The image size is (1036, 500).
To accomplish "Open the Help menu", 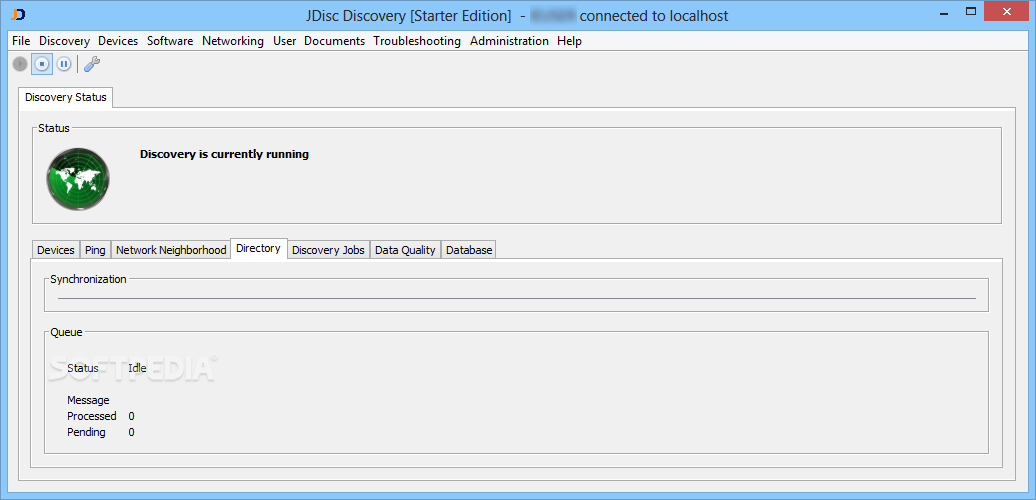I will click(569, 41).
